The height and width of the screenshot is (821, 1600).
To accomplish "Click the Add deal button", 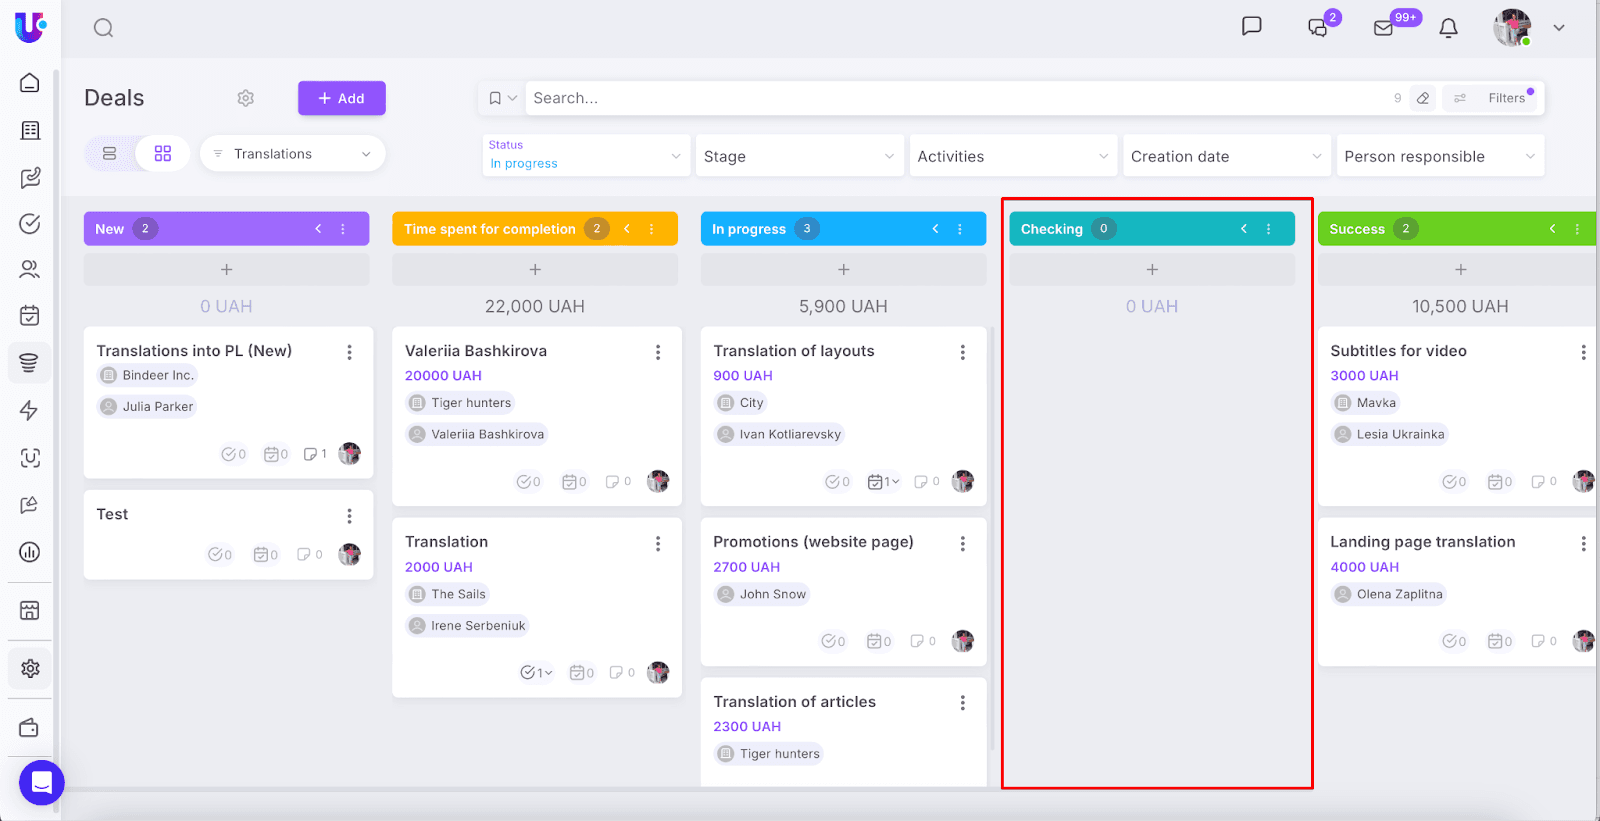I will pyautogui.click(x=341, y=98).
